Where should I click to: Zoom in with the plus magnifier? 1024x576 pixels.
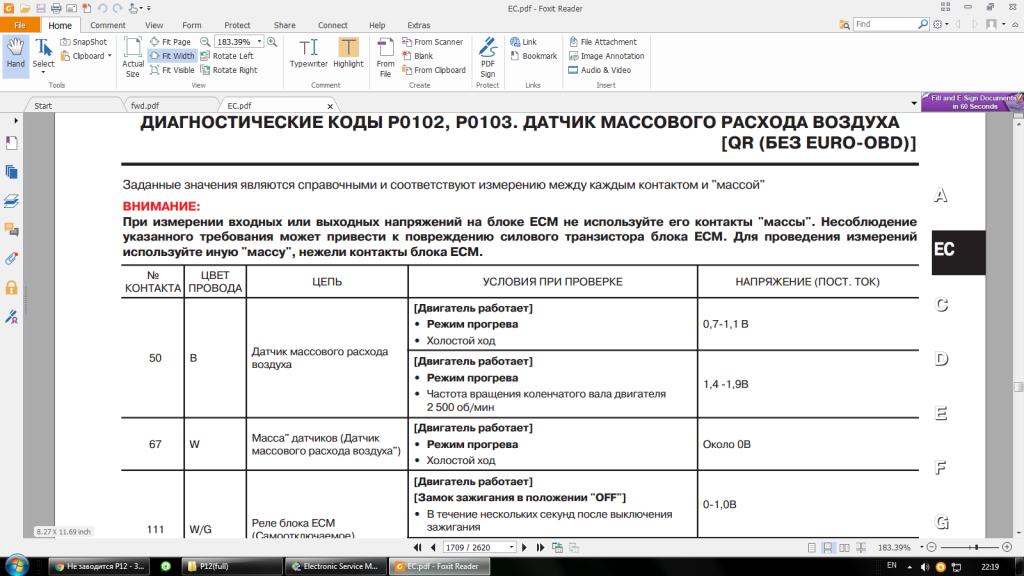click(x=272, y=42)
